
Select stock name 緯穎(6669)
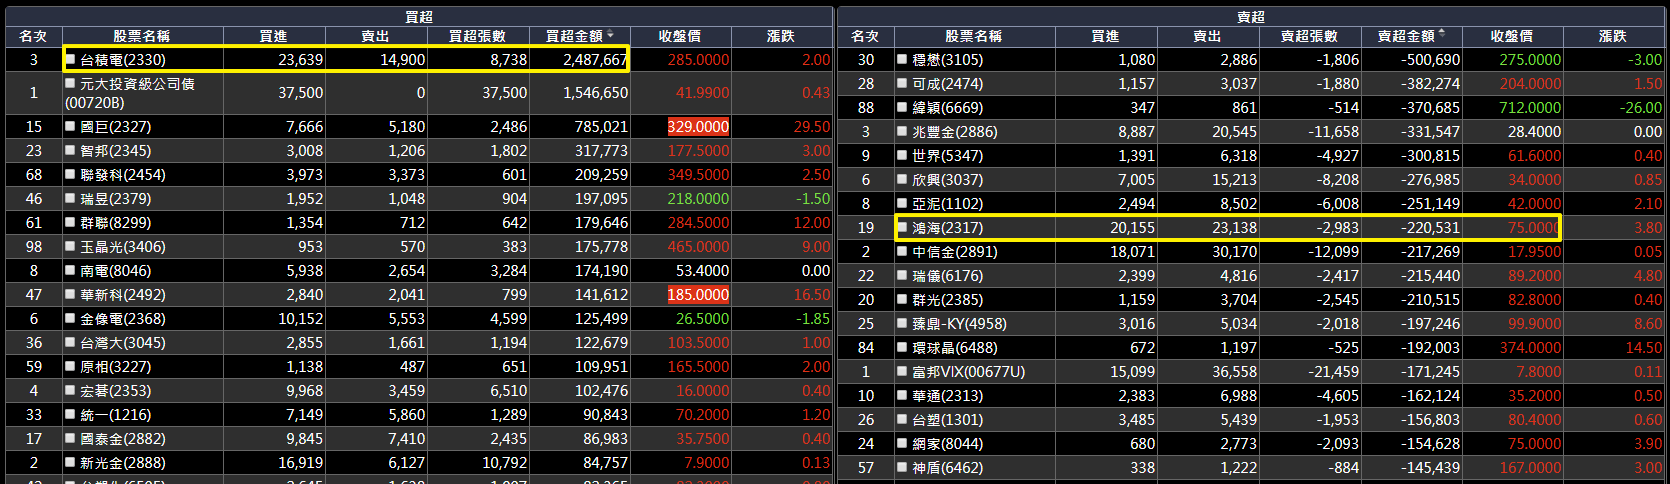pos(948,108)
